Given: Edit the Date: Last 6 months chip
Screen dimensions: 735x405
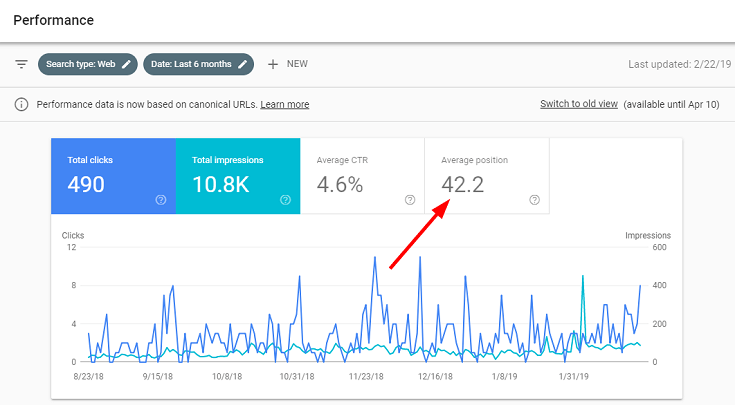Looking at the screenshot, I should tap(242, 64).
